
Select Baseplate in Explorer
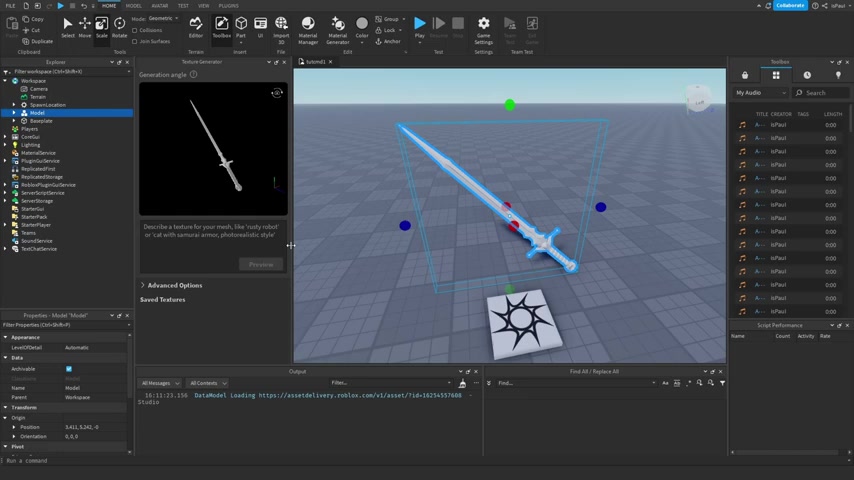tap(41, 121)
